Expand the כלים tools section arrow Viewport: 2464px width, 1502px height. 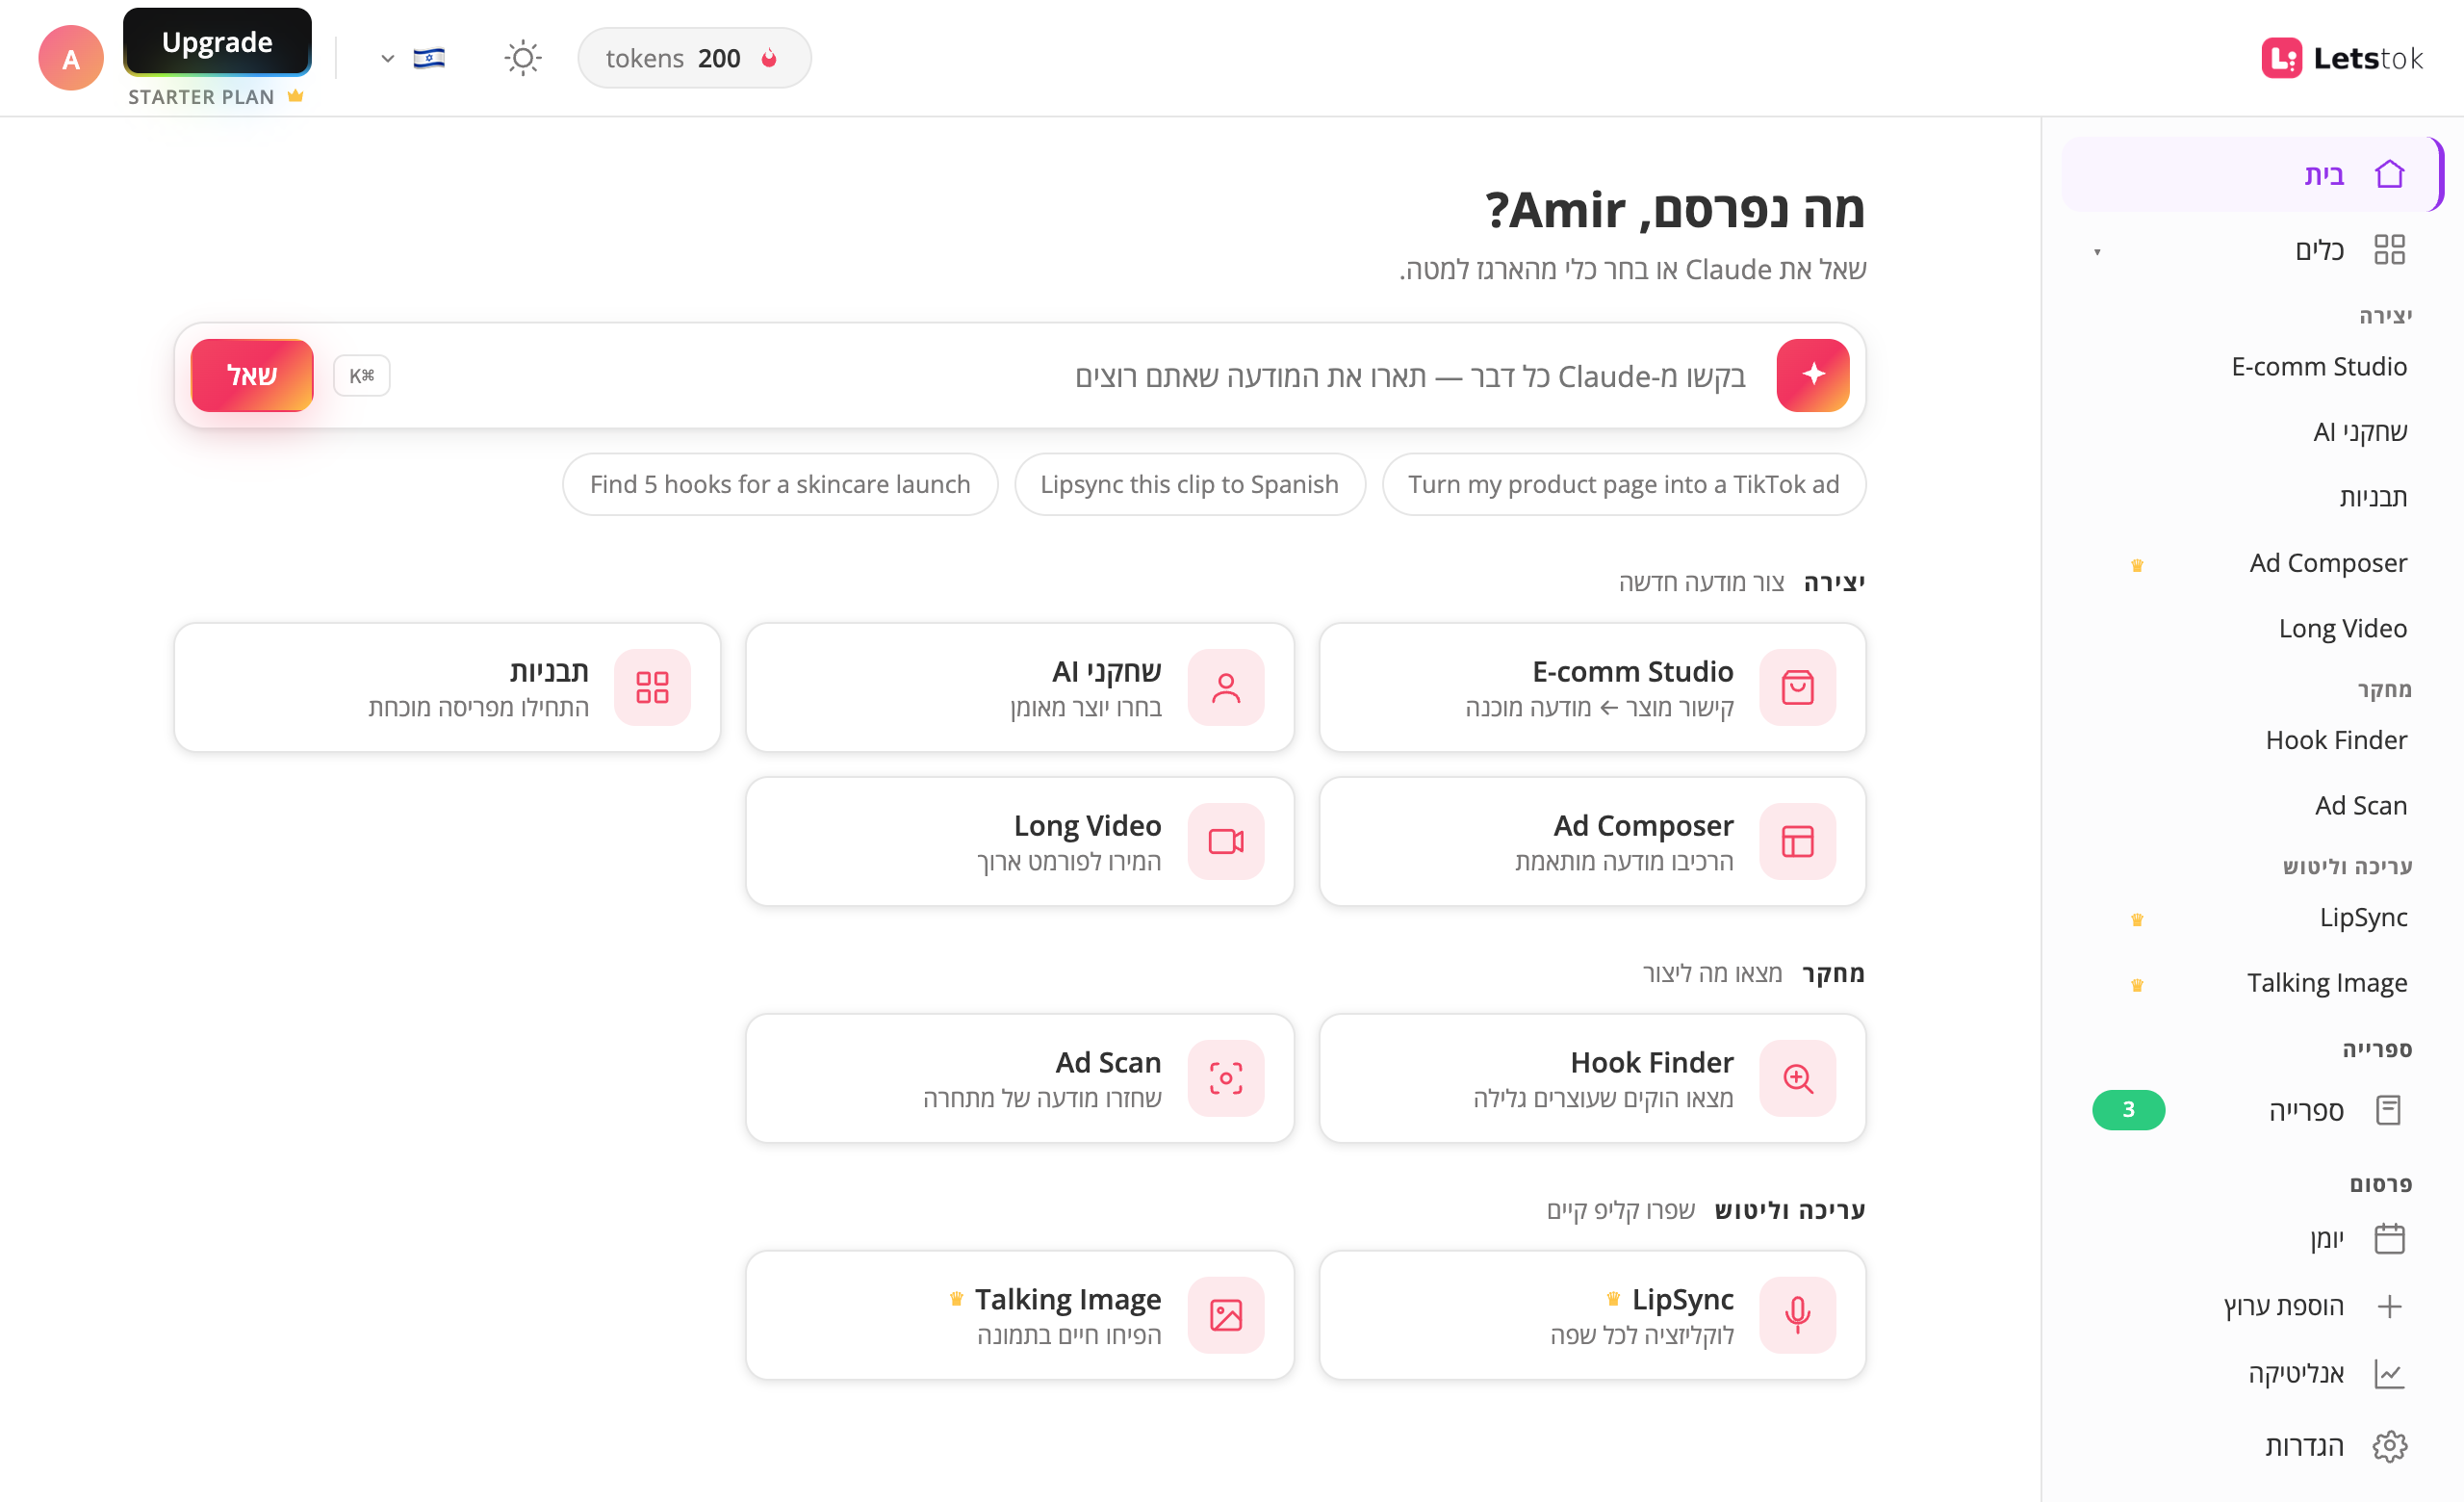coord(2097,251)
